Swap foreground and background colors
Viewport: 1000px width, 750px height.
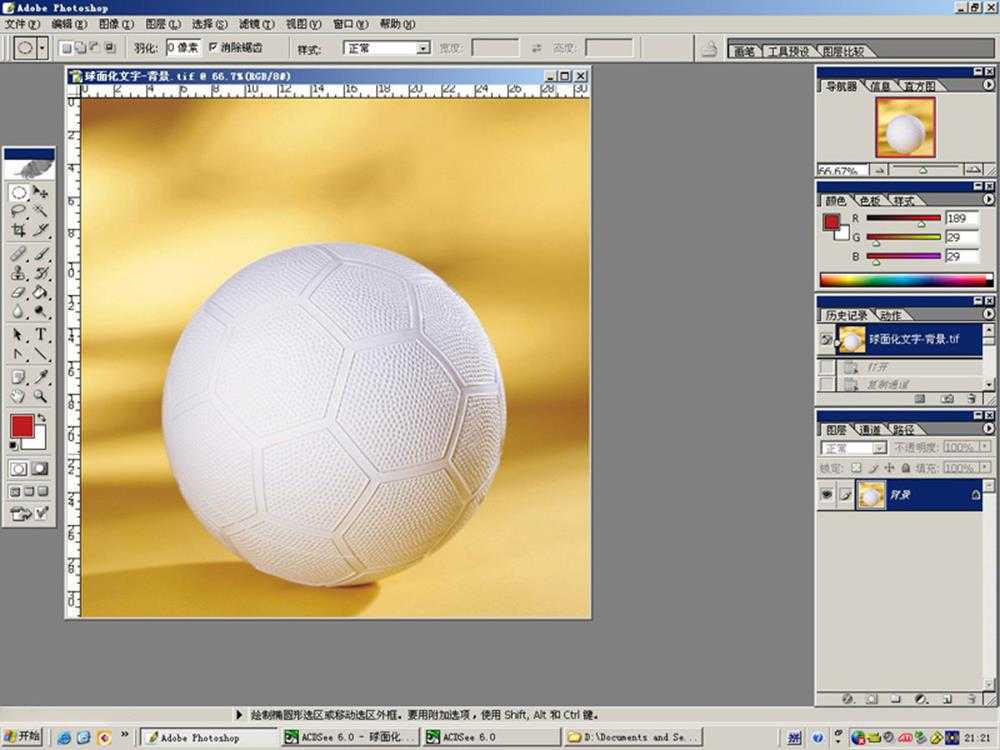[x=41, y=418]
